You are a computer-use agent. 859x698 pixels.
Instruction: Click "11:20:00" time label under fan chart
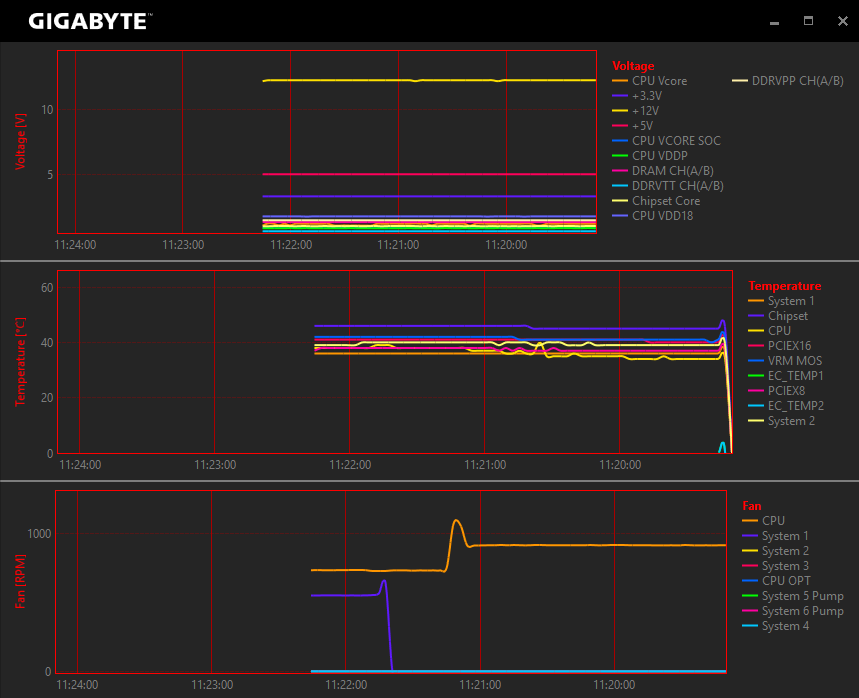coord(614,685)
